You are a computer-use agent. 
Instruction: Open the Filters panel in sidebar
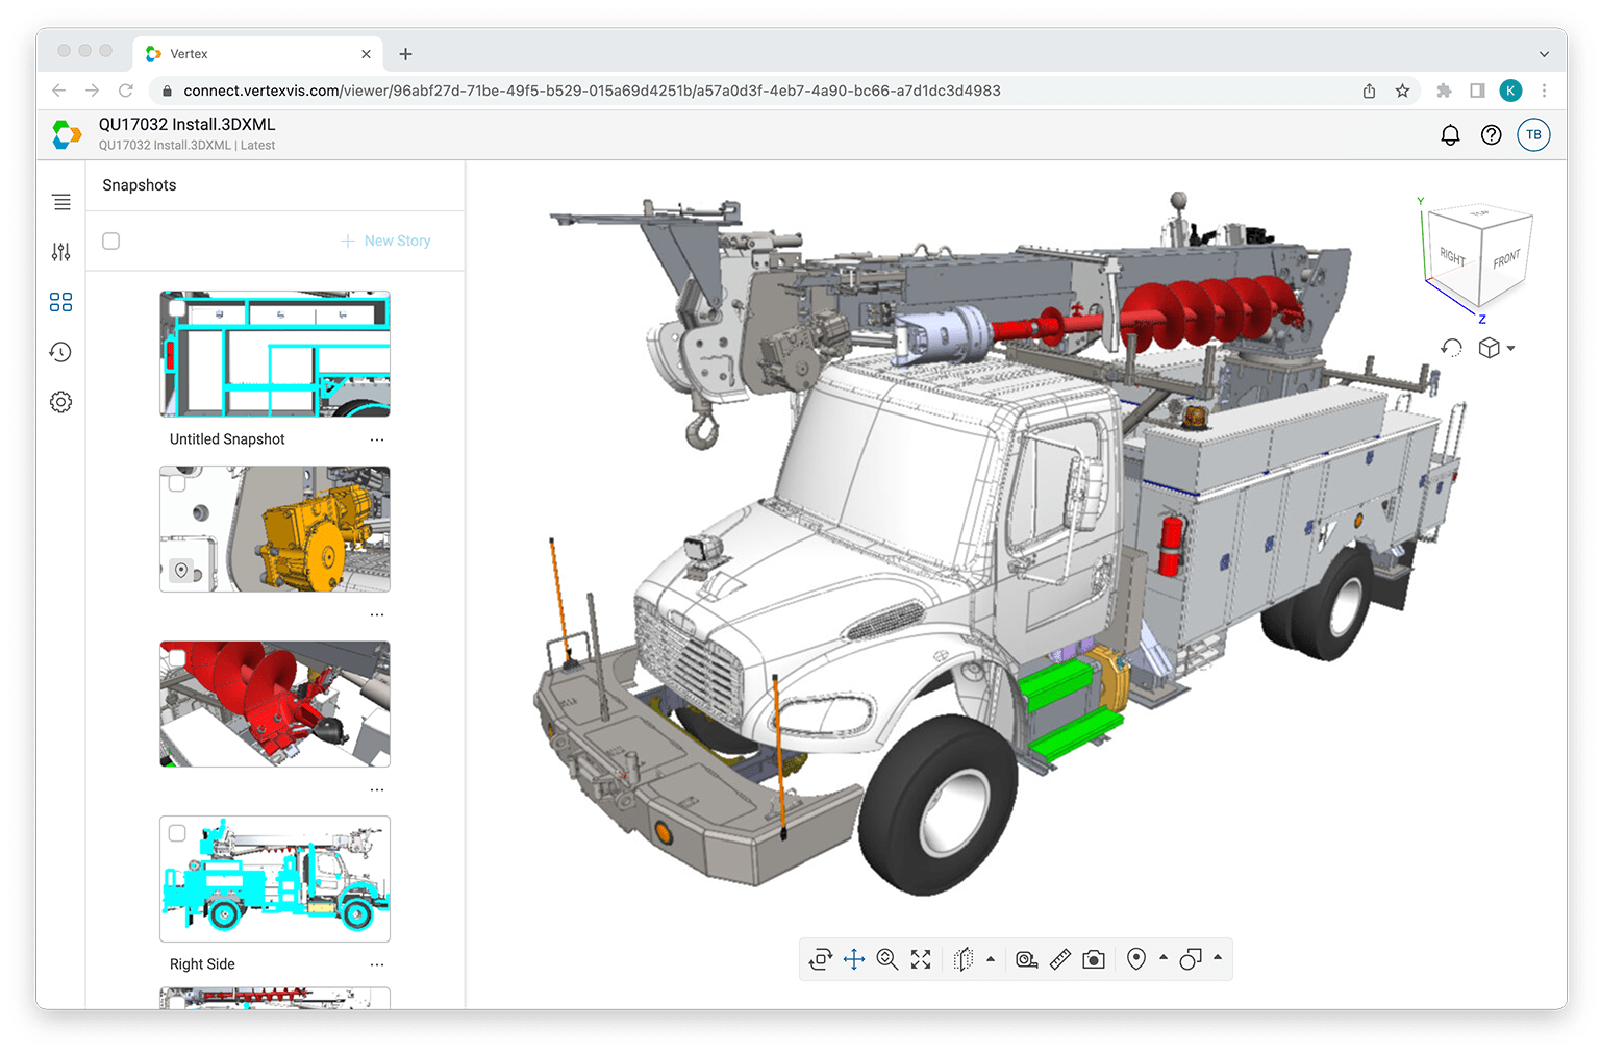[x=61, y=252]
